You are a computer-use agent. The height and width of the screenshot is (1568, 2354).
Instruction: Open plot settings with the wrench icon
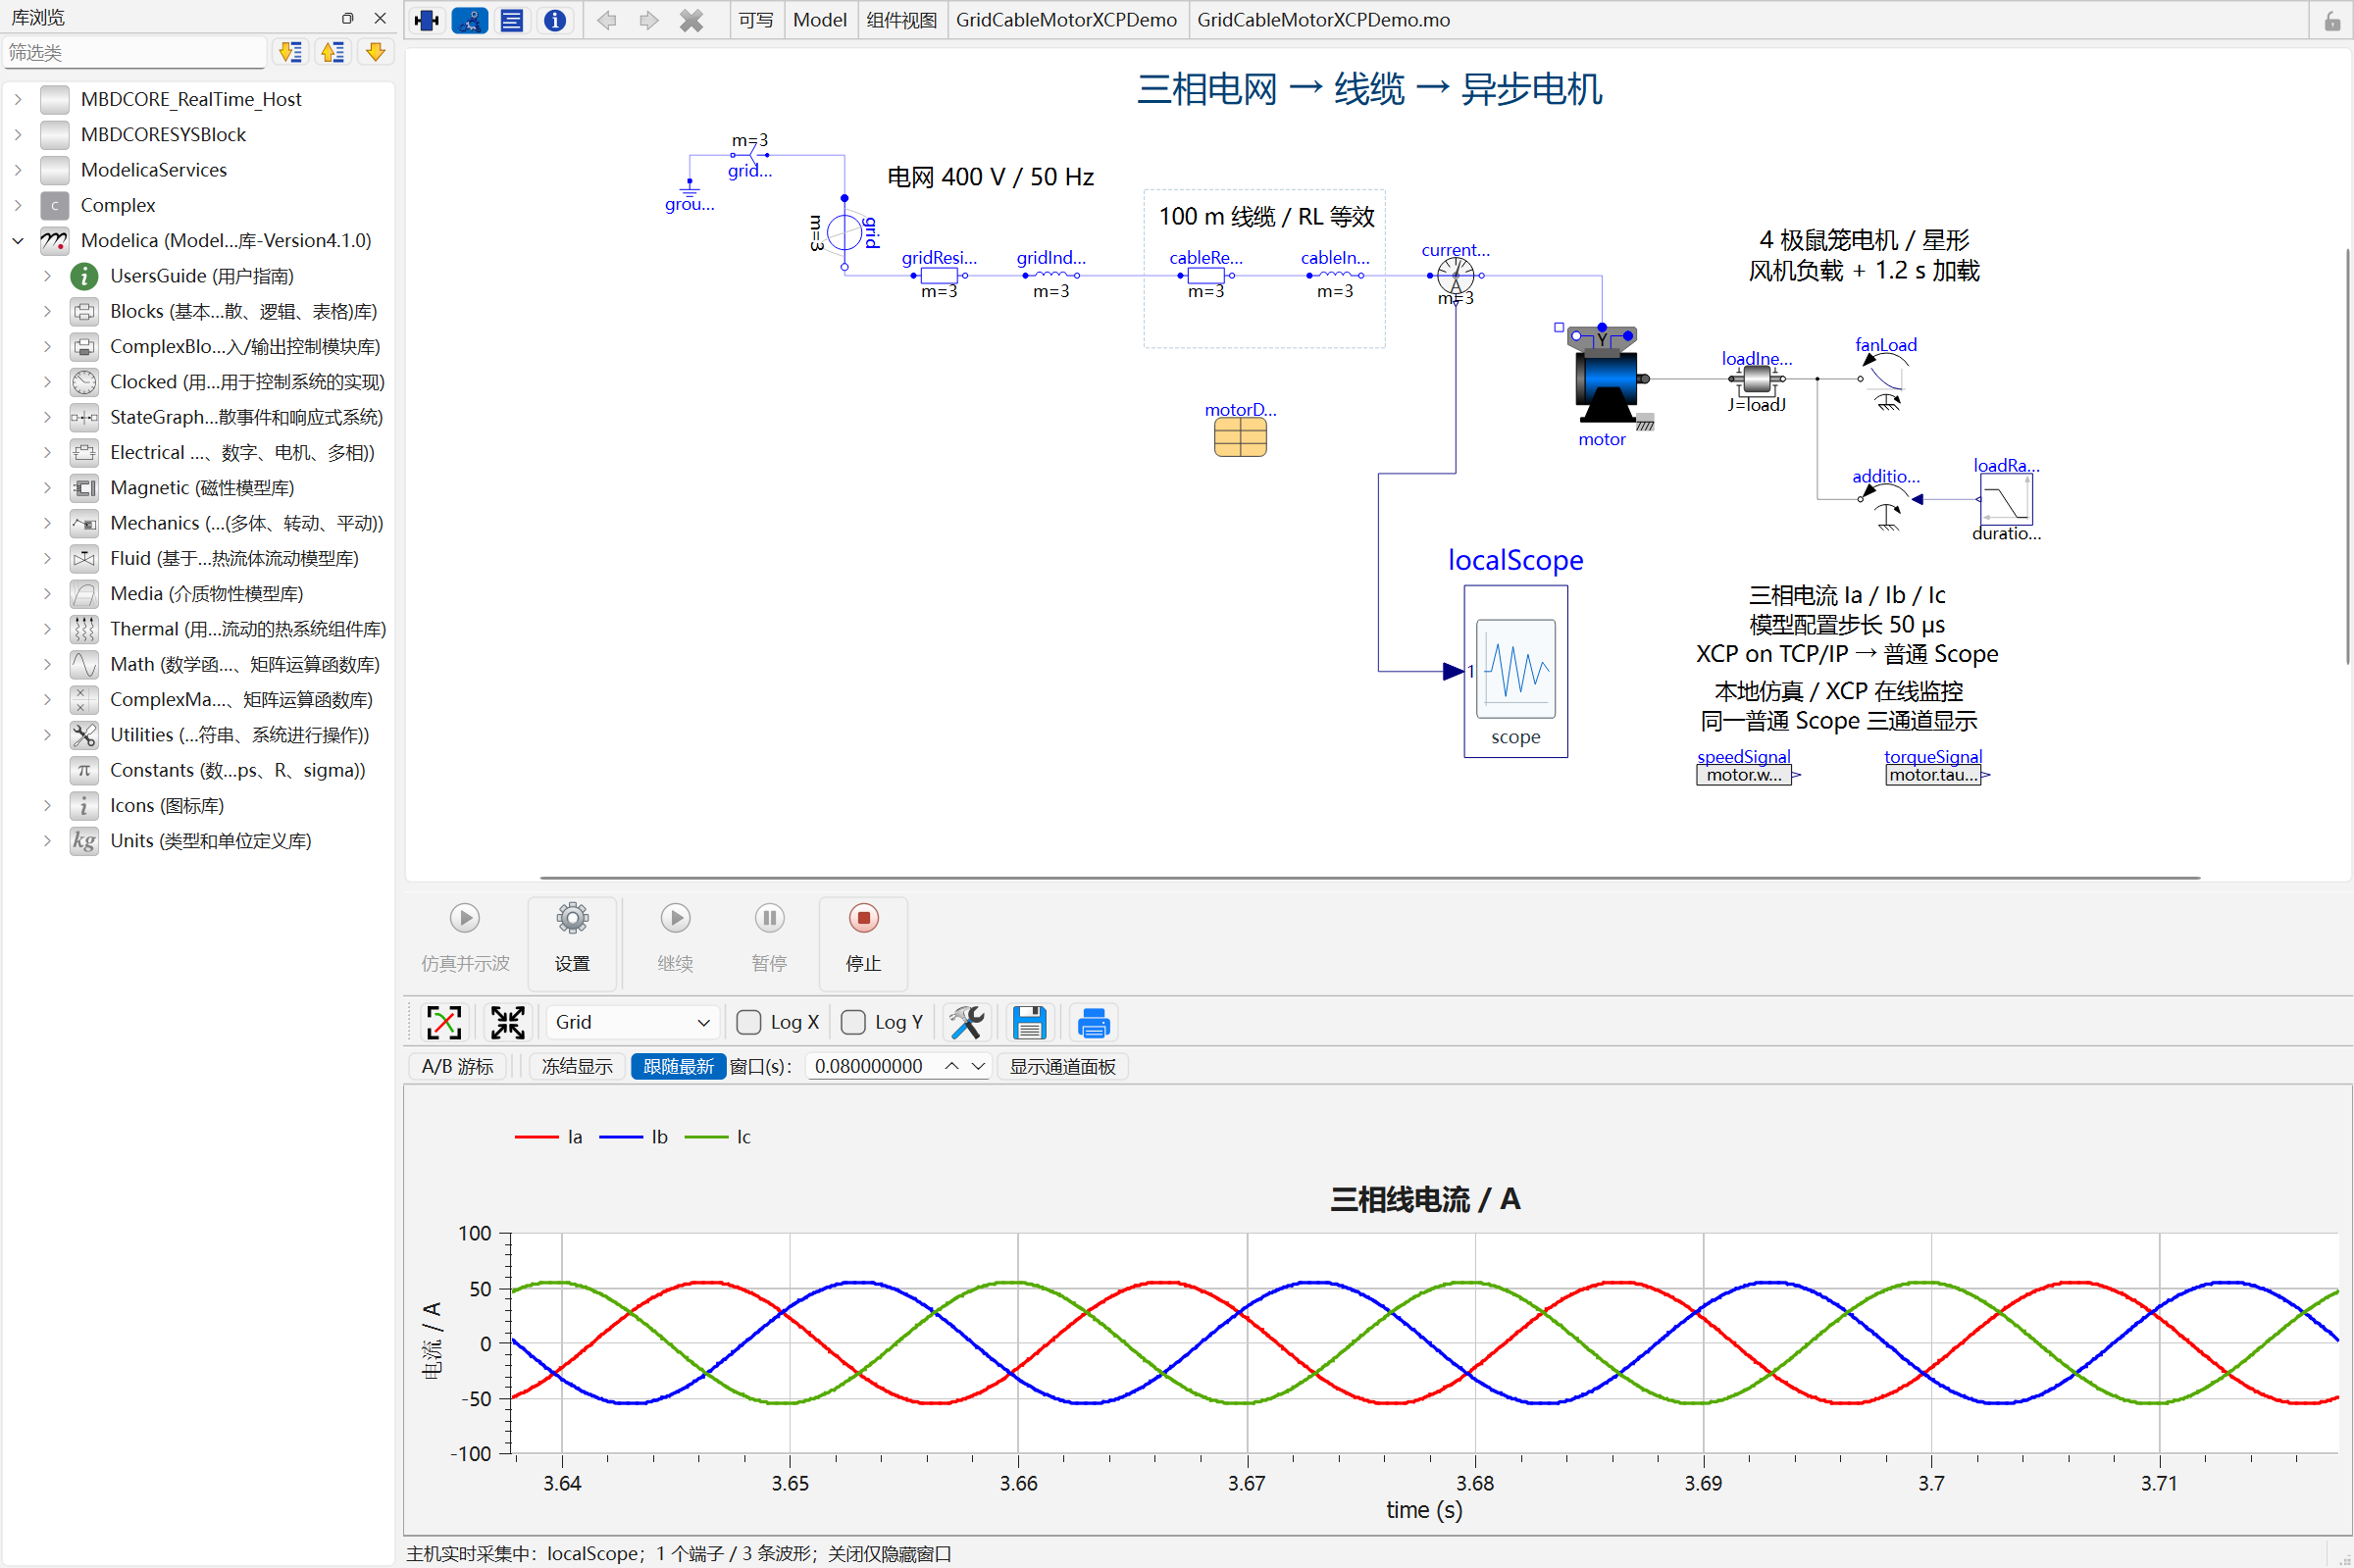click(x=966, y=1022)
